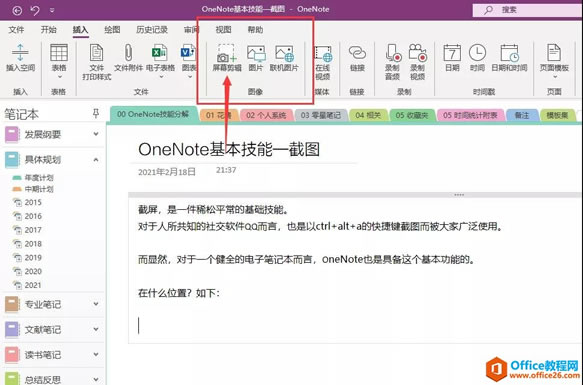This screenshot has height=385, width=583.
Task: Insert today's 日期
Action: [x=452, y=58]
